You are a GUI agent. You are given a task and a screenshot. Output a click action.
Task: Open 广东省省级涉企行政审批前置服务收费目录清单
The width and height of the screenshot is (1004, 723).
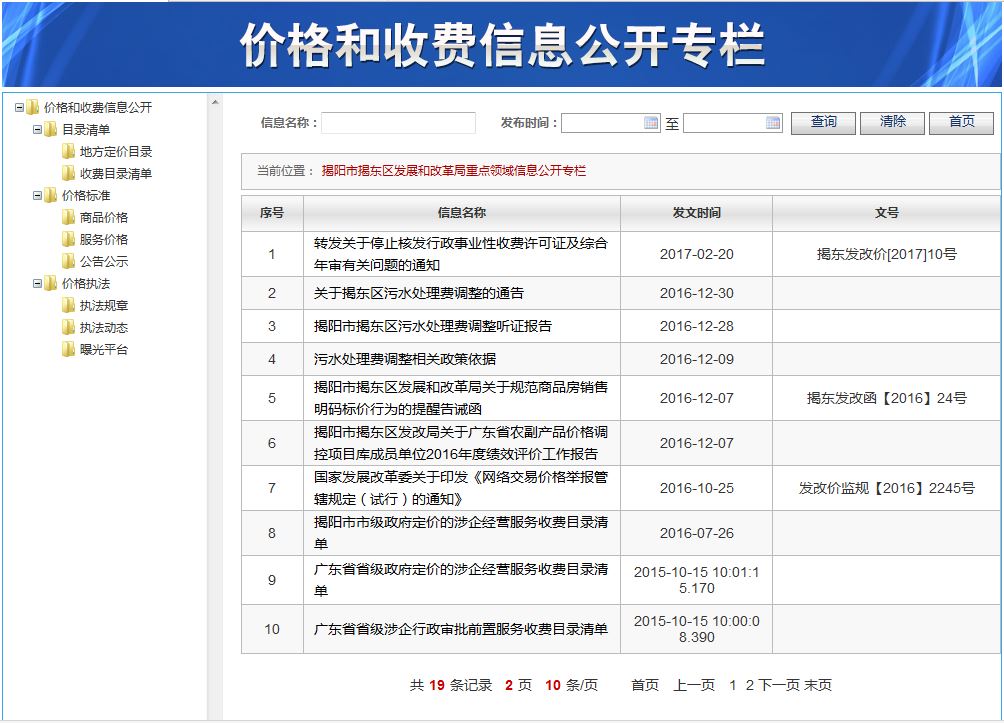pos(460,629)
